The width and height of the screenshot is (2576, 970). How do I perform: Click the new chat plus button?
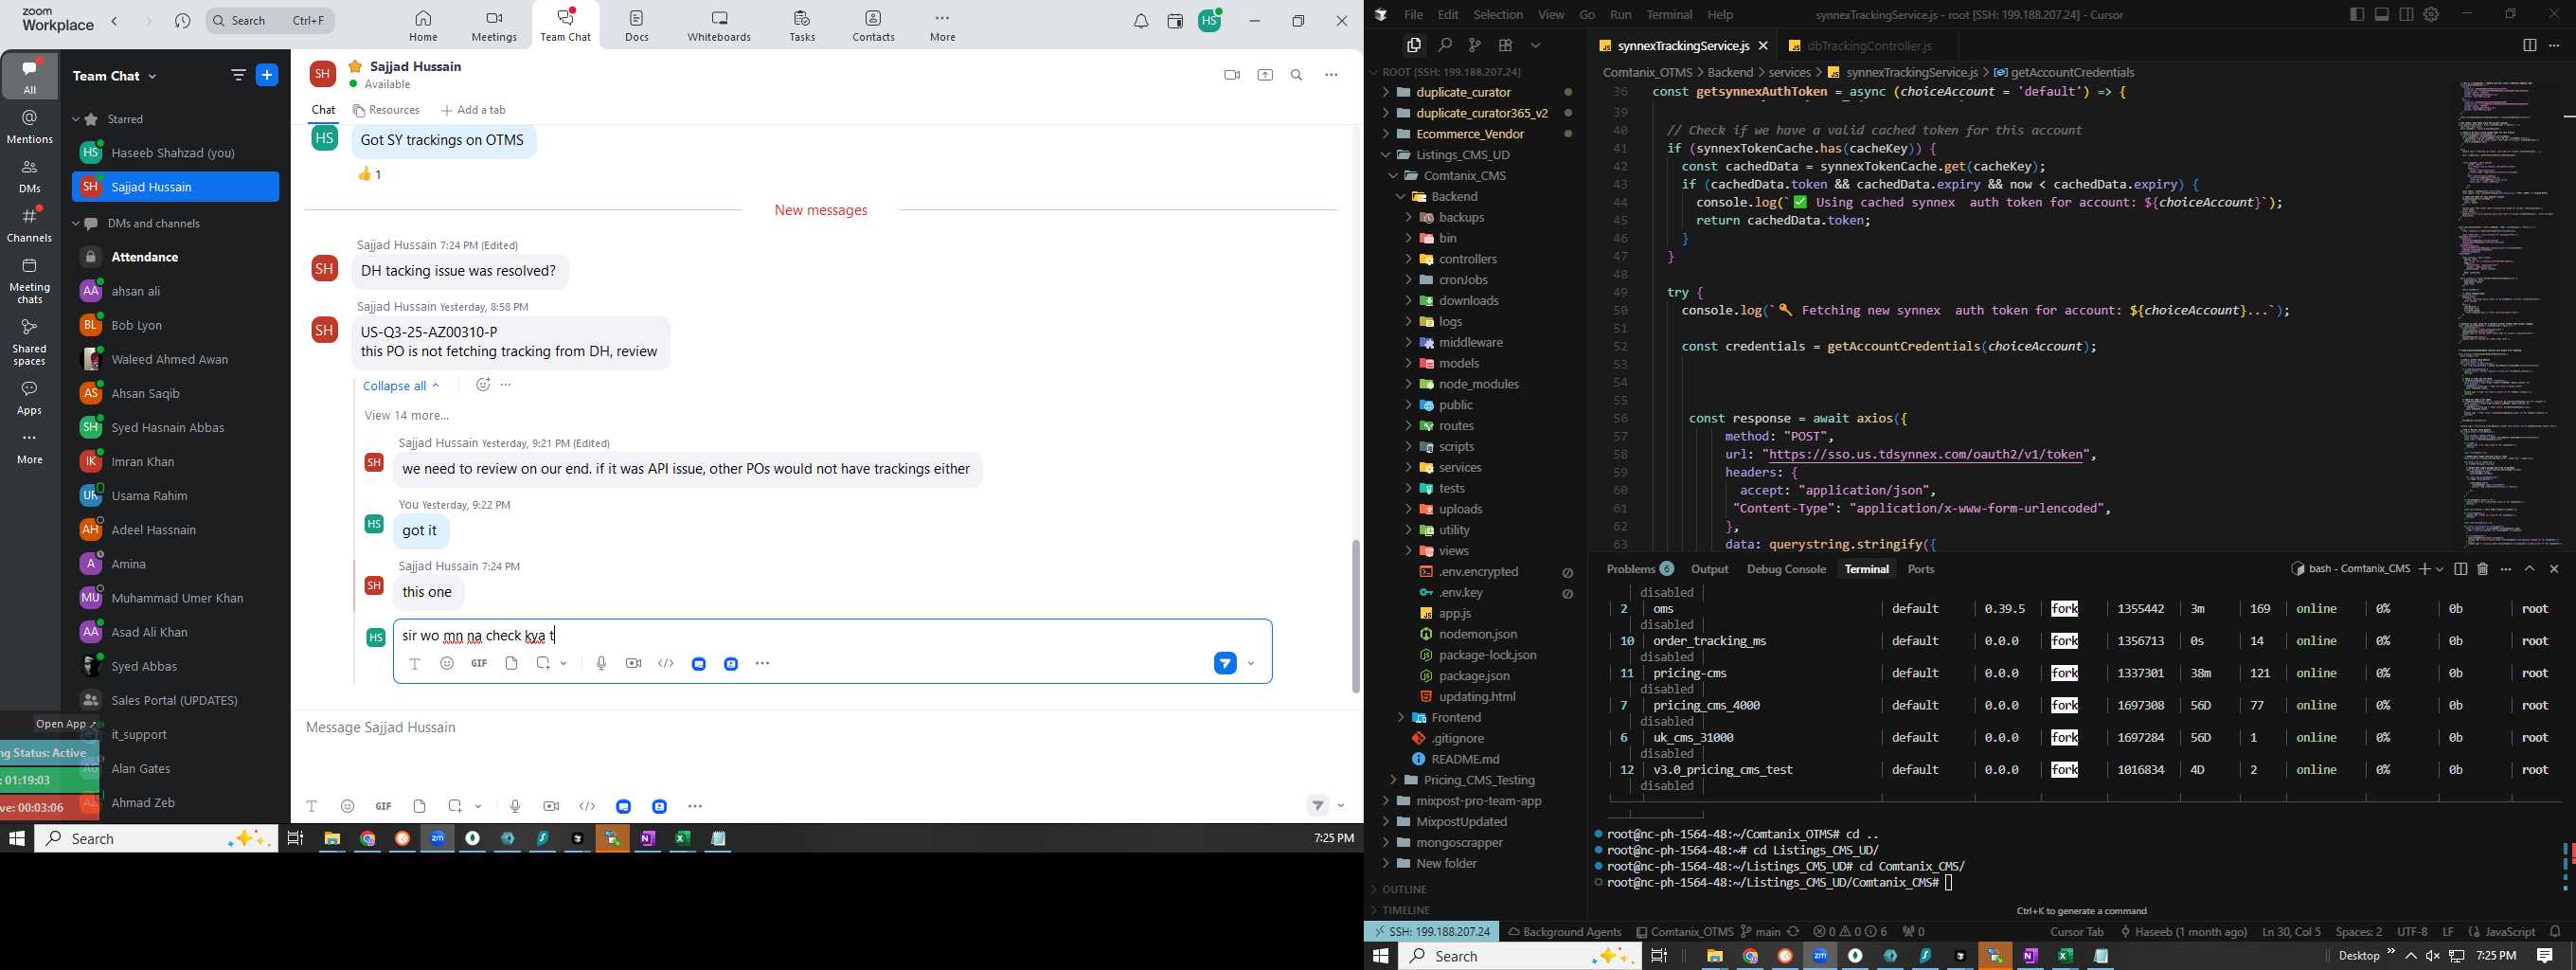[268, 75]
